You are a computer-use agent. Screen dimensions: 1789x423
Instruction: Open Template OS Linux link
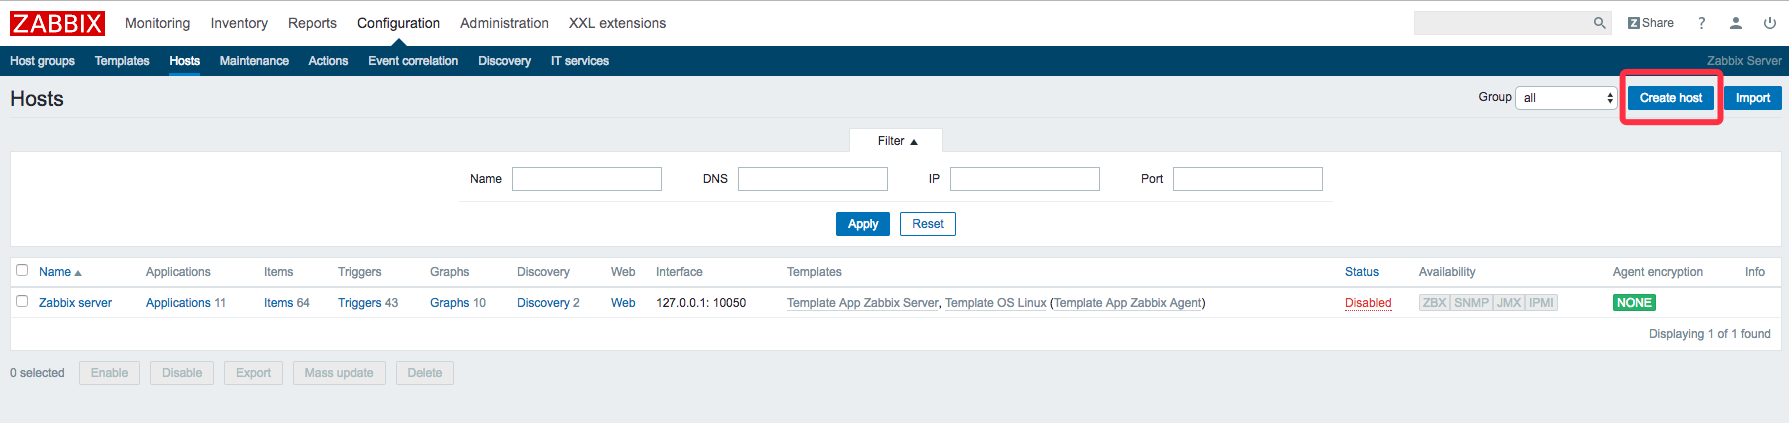pos(996,303)
